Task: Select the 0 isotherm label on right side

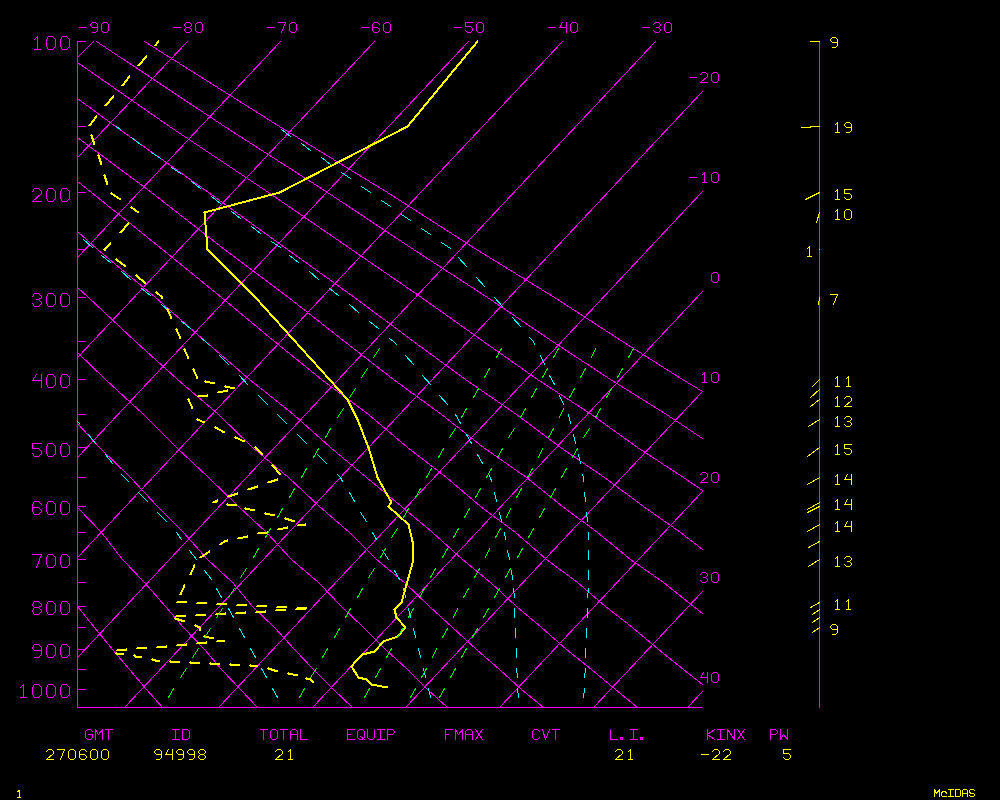Action: point(714,278)
